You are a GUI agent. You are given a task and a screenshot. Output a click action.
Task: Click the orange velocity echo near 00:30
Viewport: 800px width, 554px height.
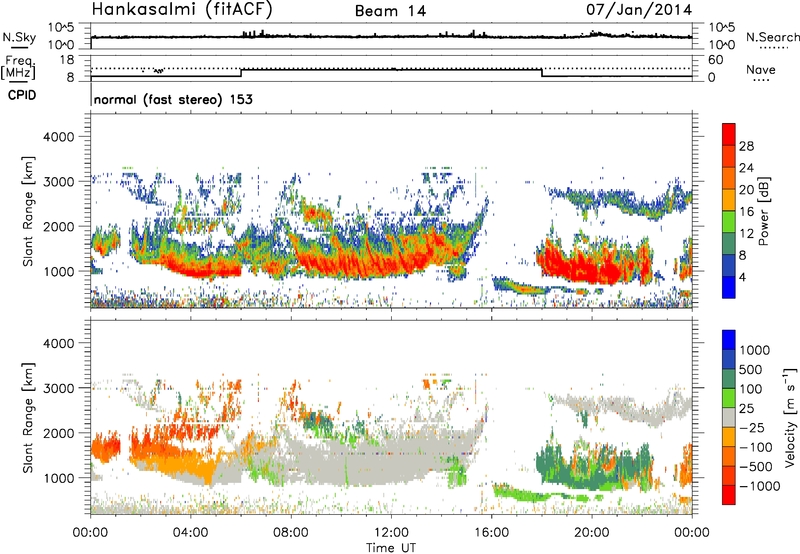pyautogui.click(x=105, y=446)
